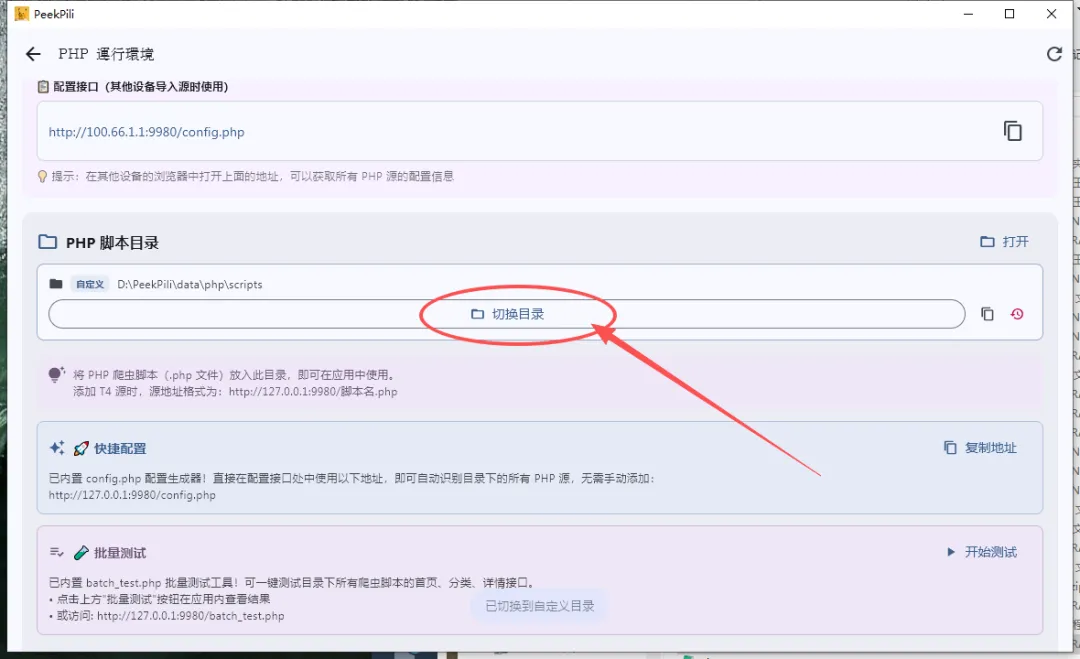Go back with the left arrow icon
The height and width of the screenshot is (659, 1080).
[33, 54]
